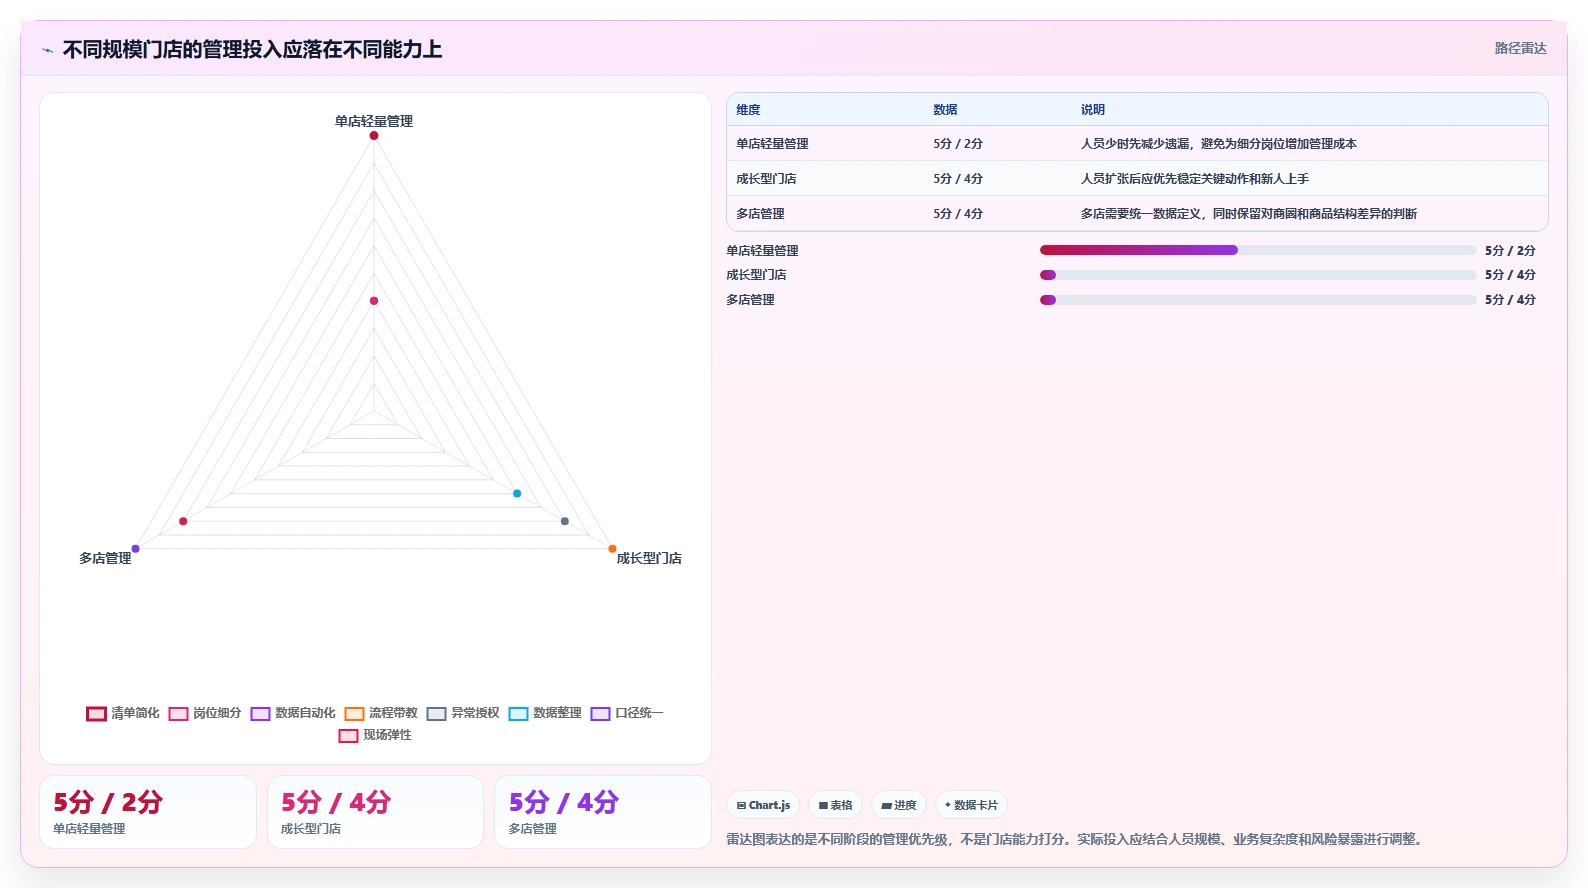Click description starting 人员少时先减少遗漏

[x=1218, y=144]
